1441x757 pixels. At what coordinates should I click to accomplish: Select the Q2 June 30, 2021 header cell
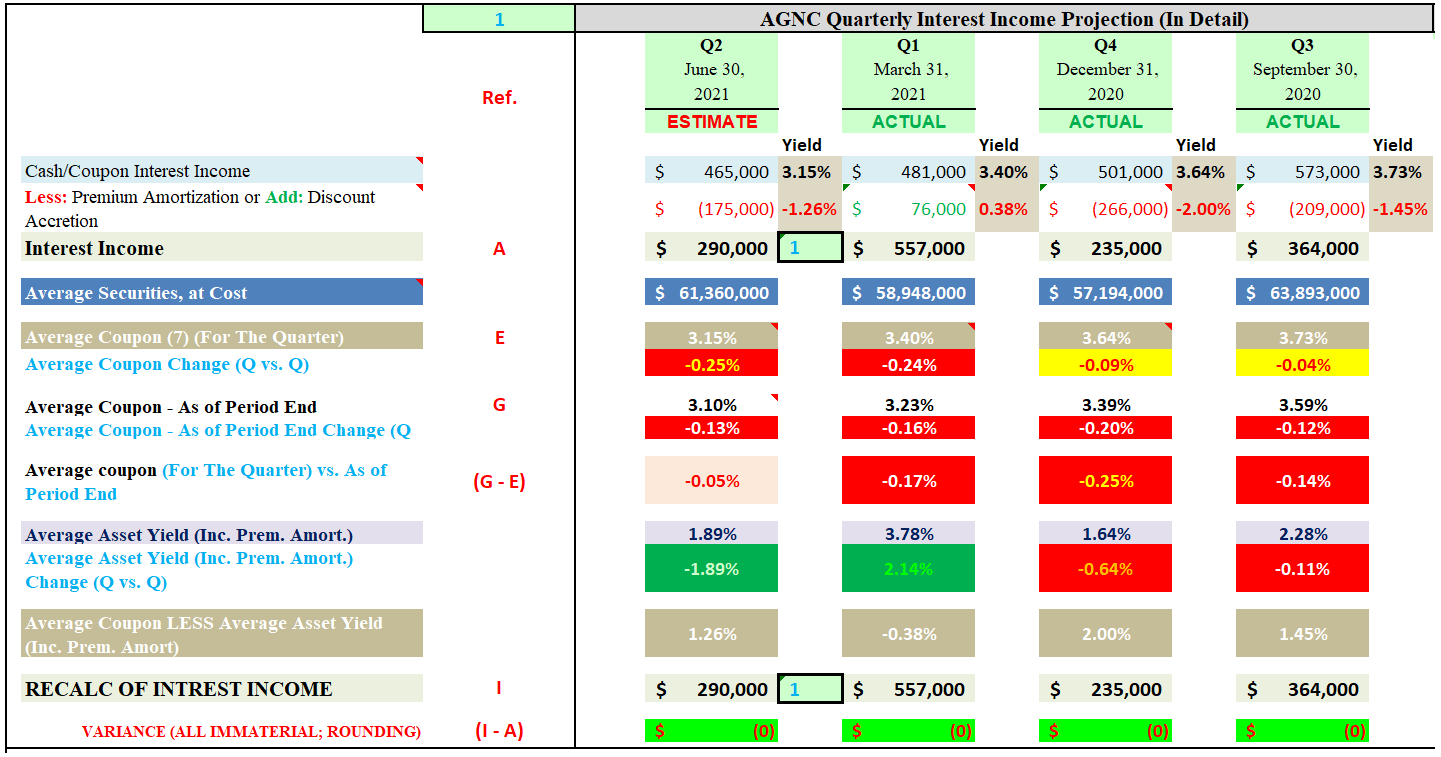pyautogui.click(x=711, y=70)
